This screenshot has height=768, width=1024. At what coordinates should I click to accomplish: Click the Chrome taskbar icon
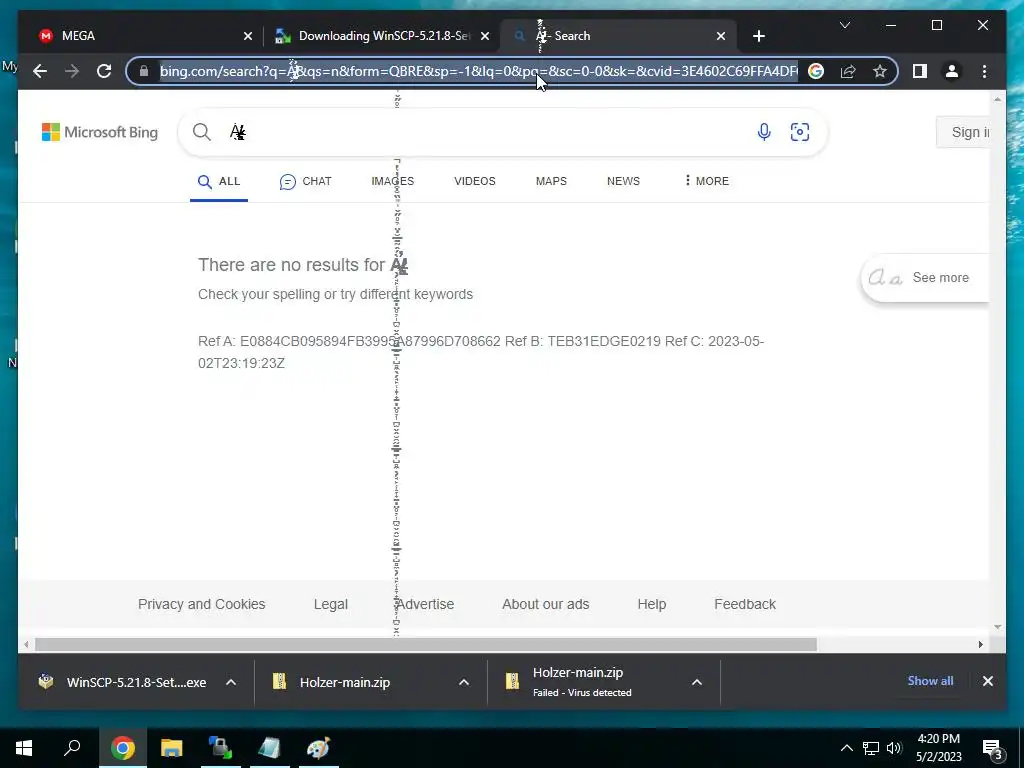[x=122, y=748]
